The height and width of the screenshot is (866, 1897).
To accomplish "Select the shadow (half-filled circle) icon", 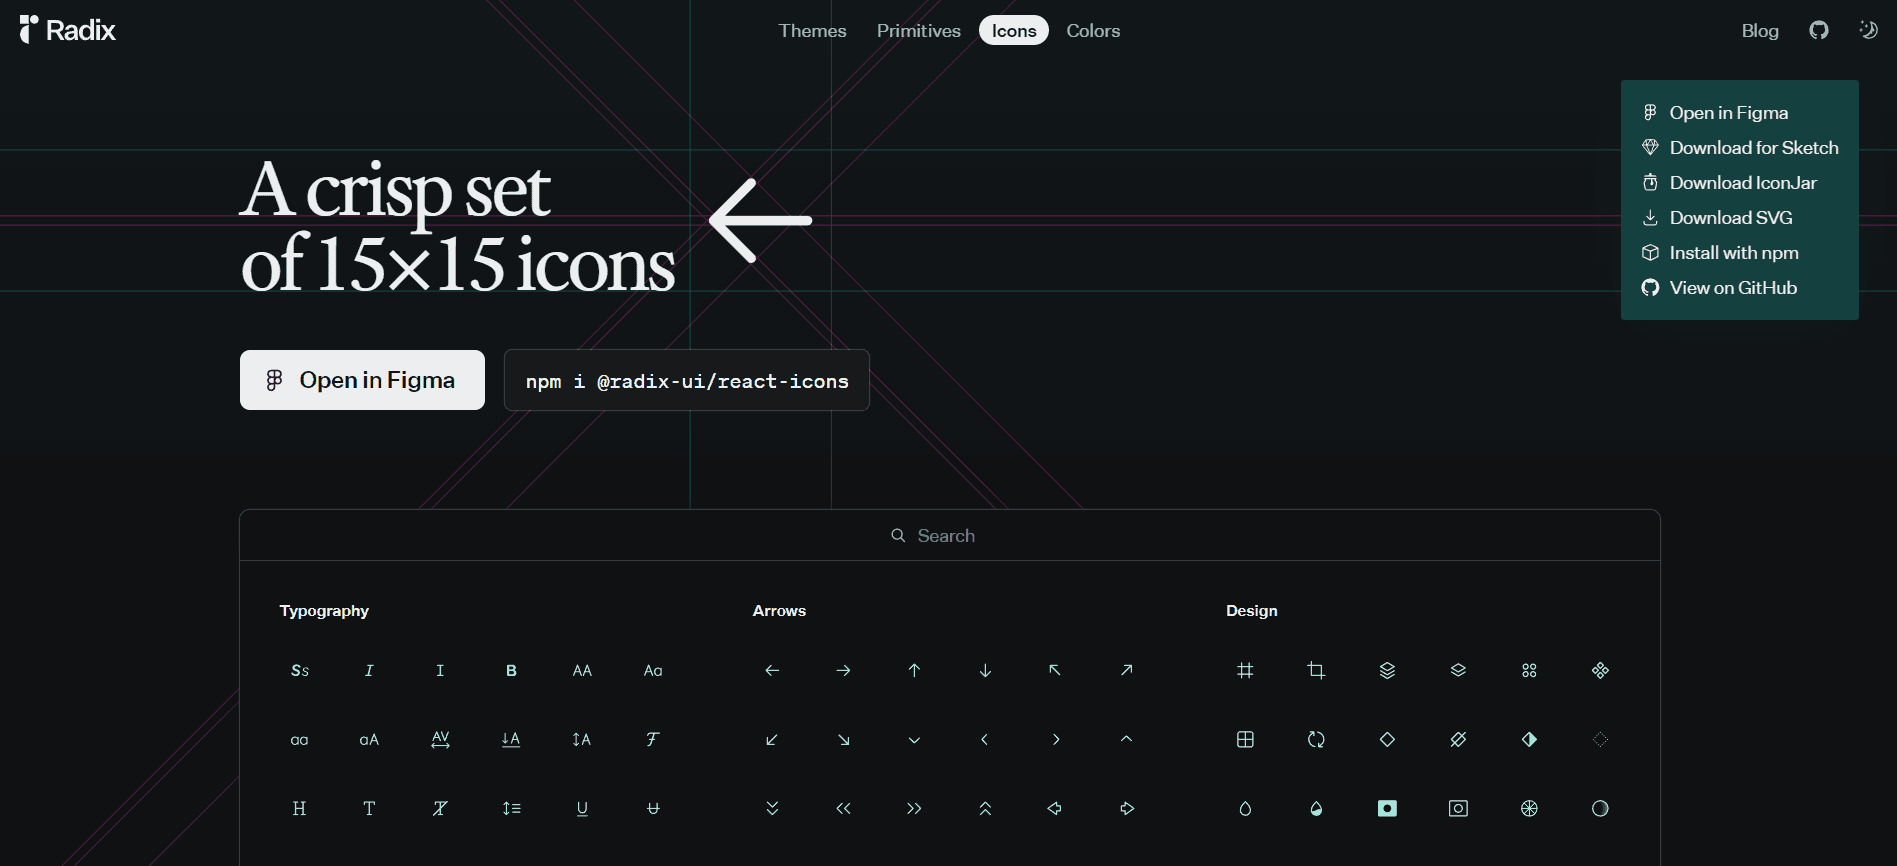I will pyautogui.click(x=1600, y=808).
